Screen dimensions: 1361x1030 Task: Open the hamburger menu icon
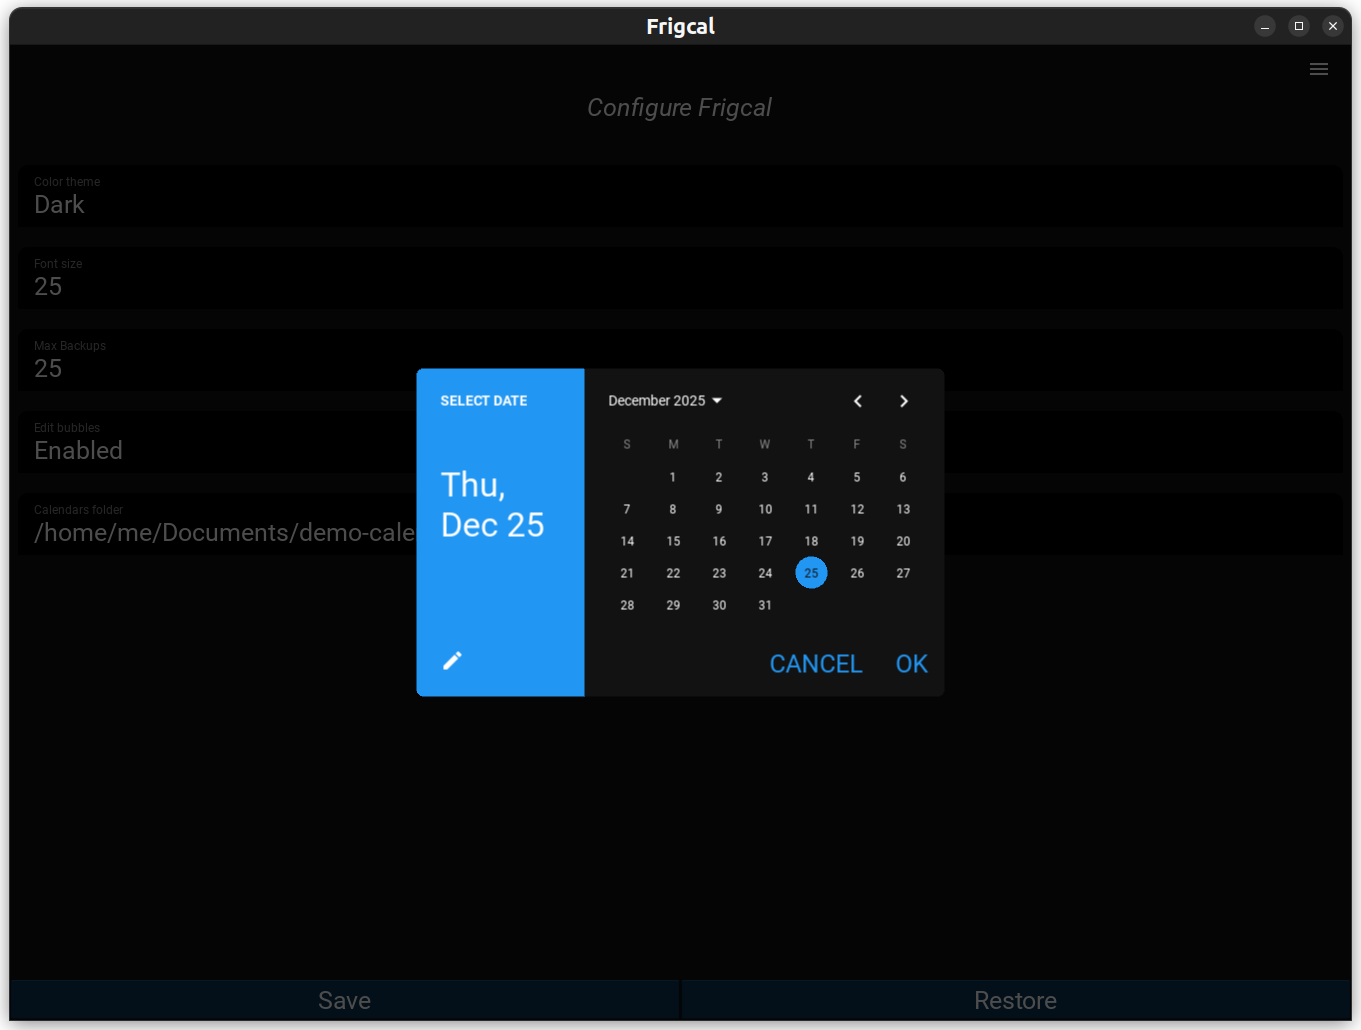(x=1319, y=69)
